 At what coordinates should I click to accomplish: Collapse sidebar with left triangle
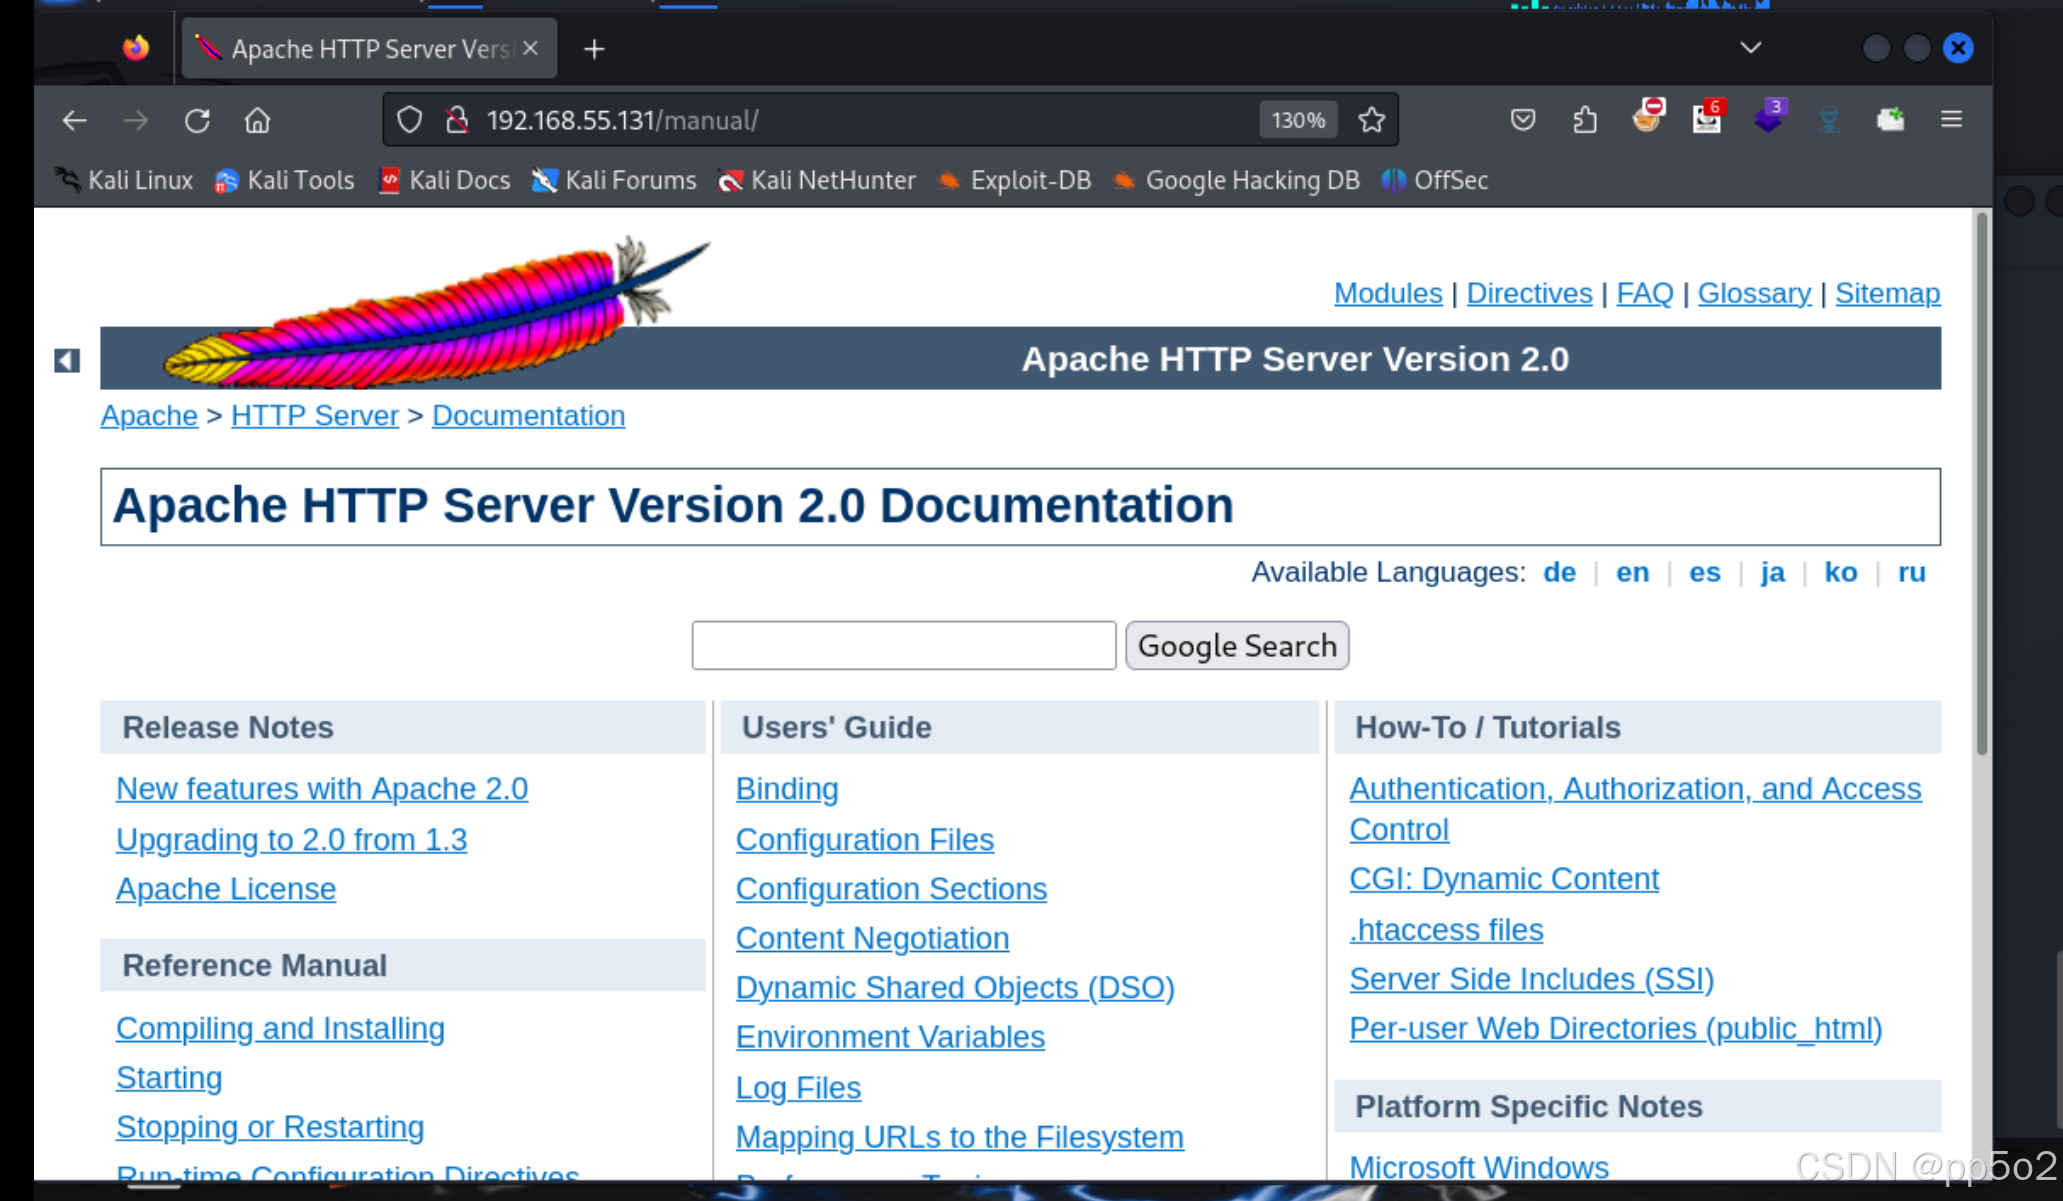pyautogui.click(x=67, y=360)
